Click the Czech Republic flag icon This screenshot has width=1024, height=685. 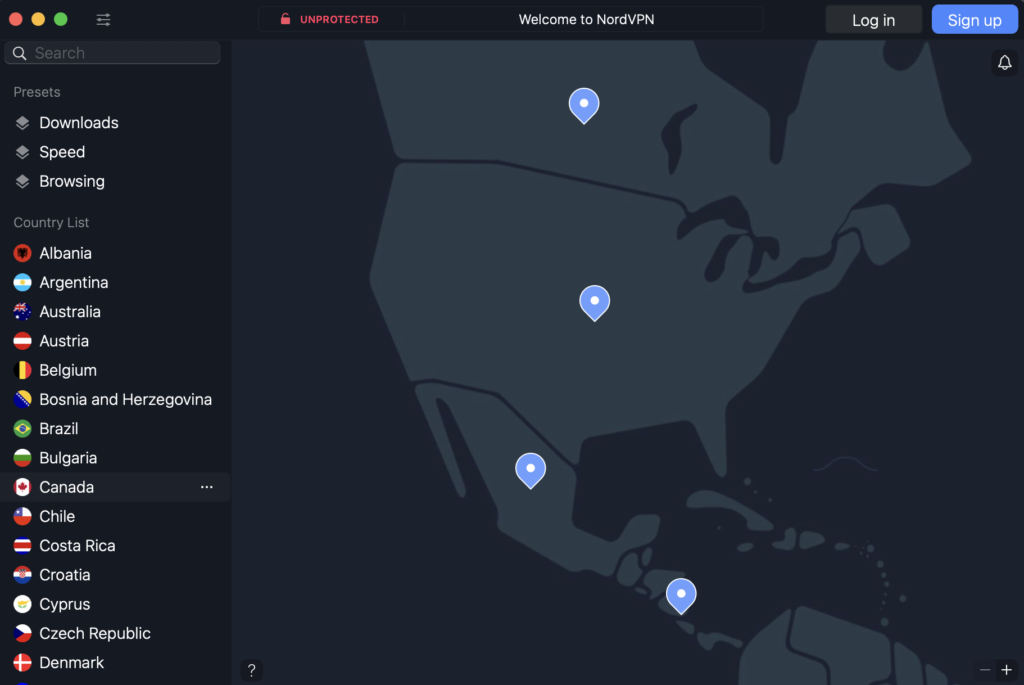(22, 633)
